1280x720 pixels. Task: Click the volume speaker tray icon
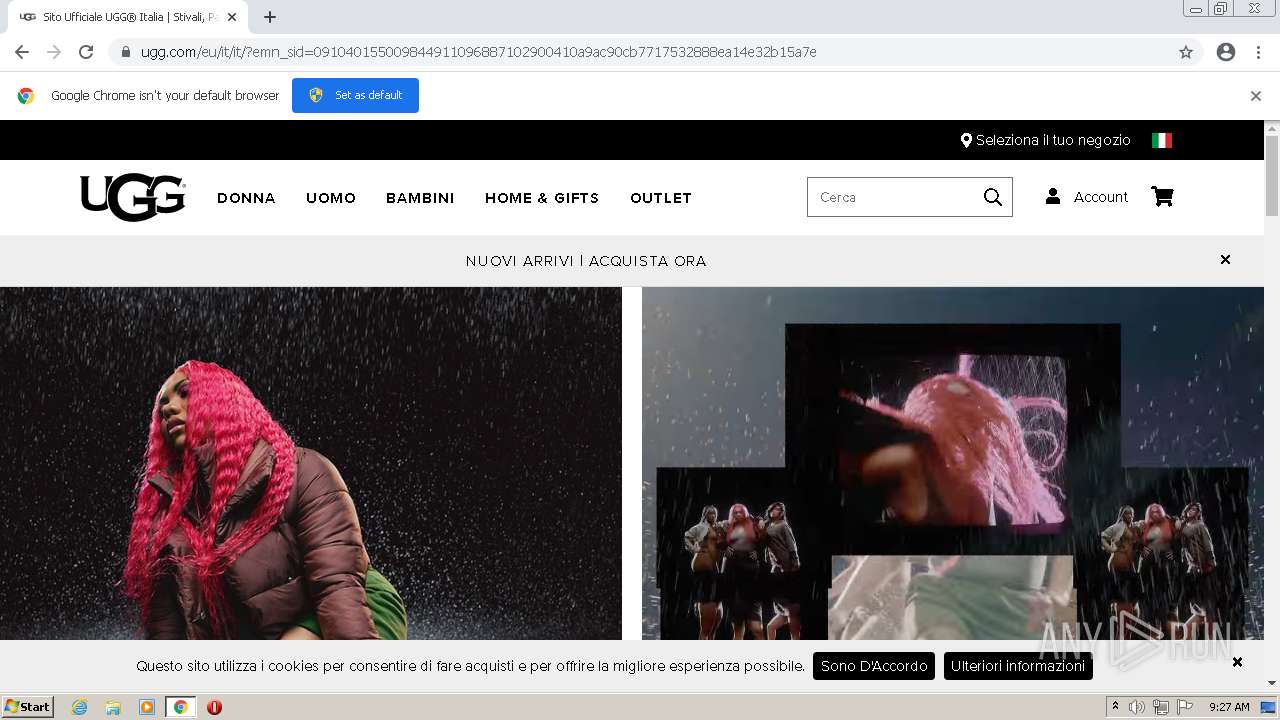[1137, 707]
